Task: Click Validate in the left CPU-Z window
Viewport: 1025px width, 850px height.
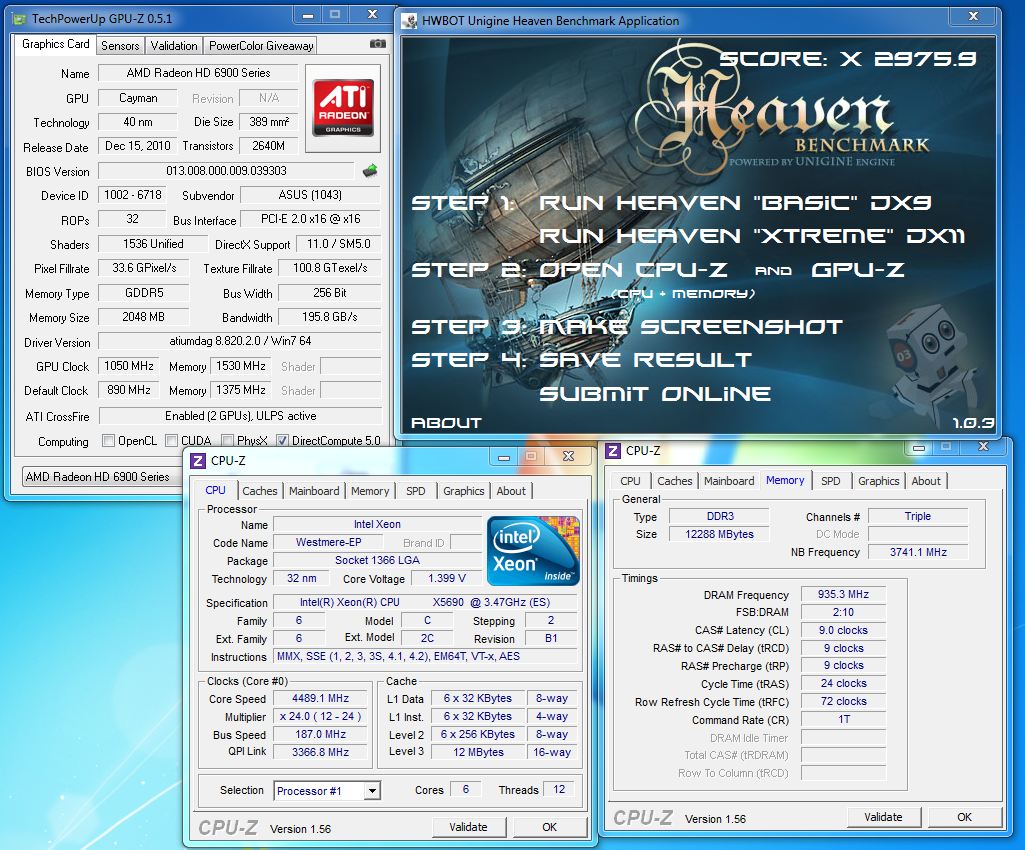Action: (x=469, y=827)
